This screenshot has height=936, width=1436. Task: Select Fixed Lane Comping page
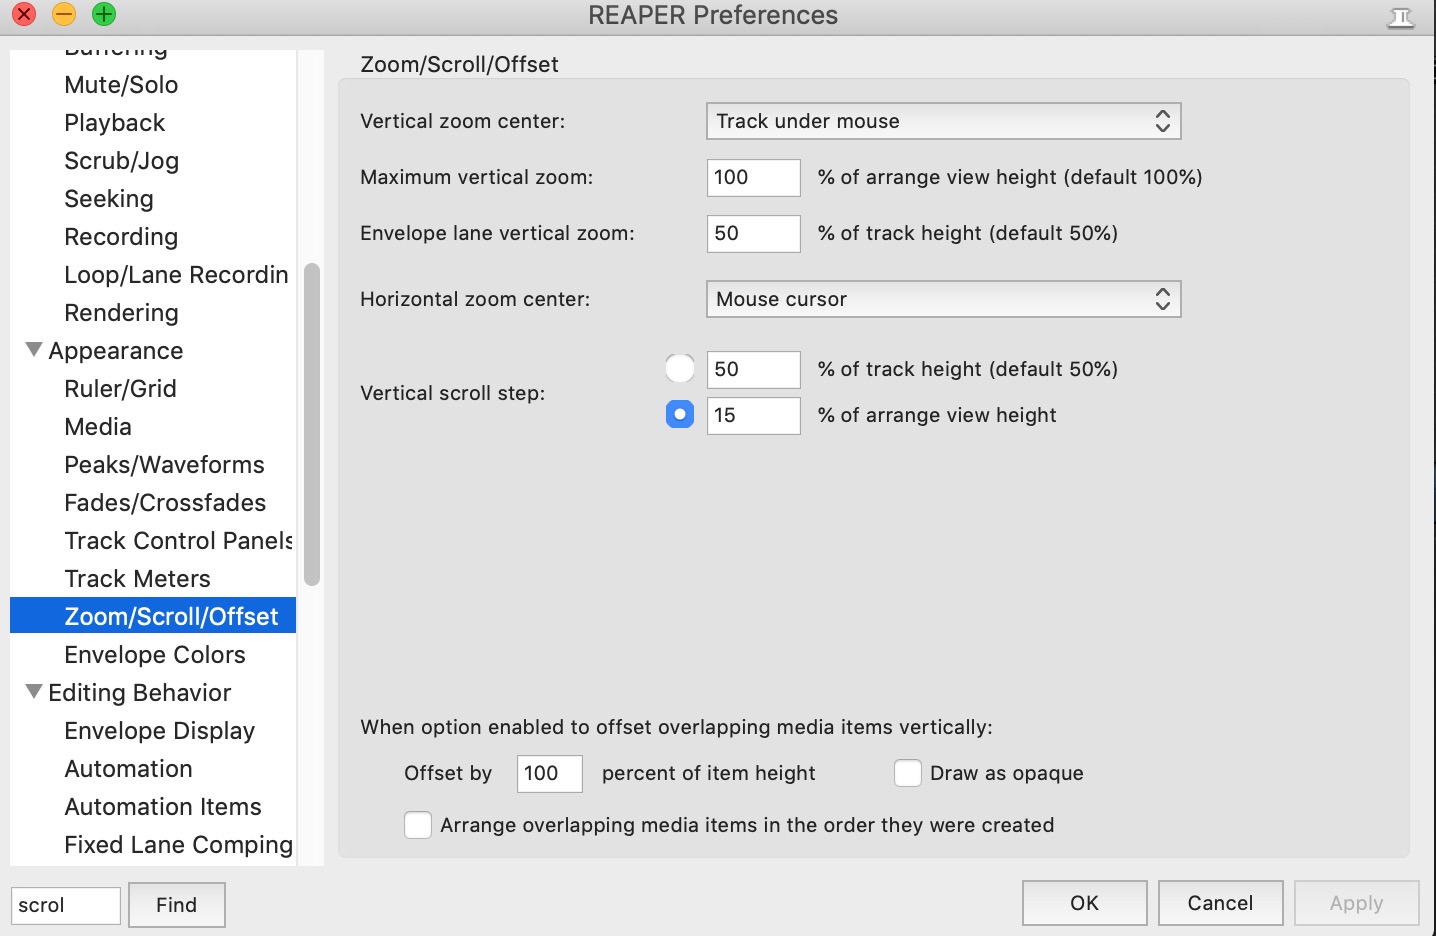click(178, 845)
